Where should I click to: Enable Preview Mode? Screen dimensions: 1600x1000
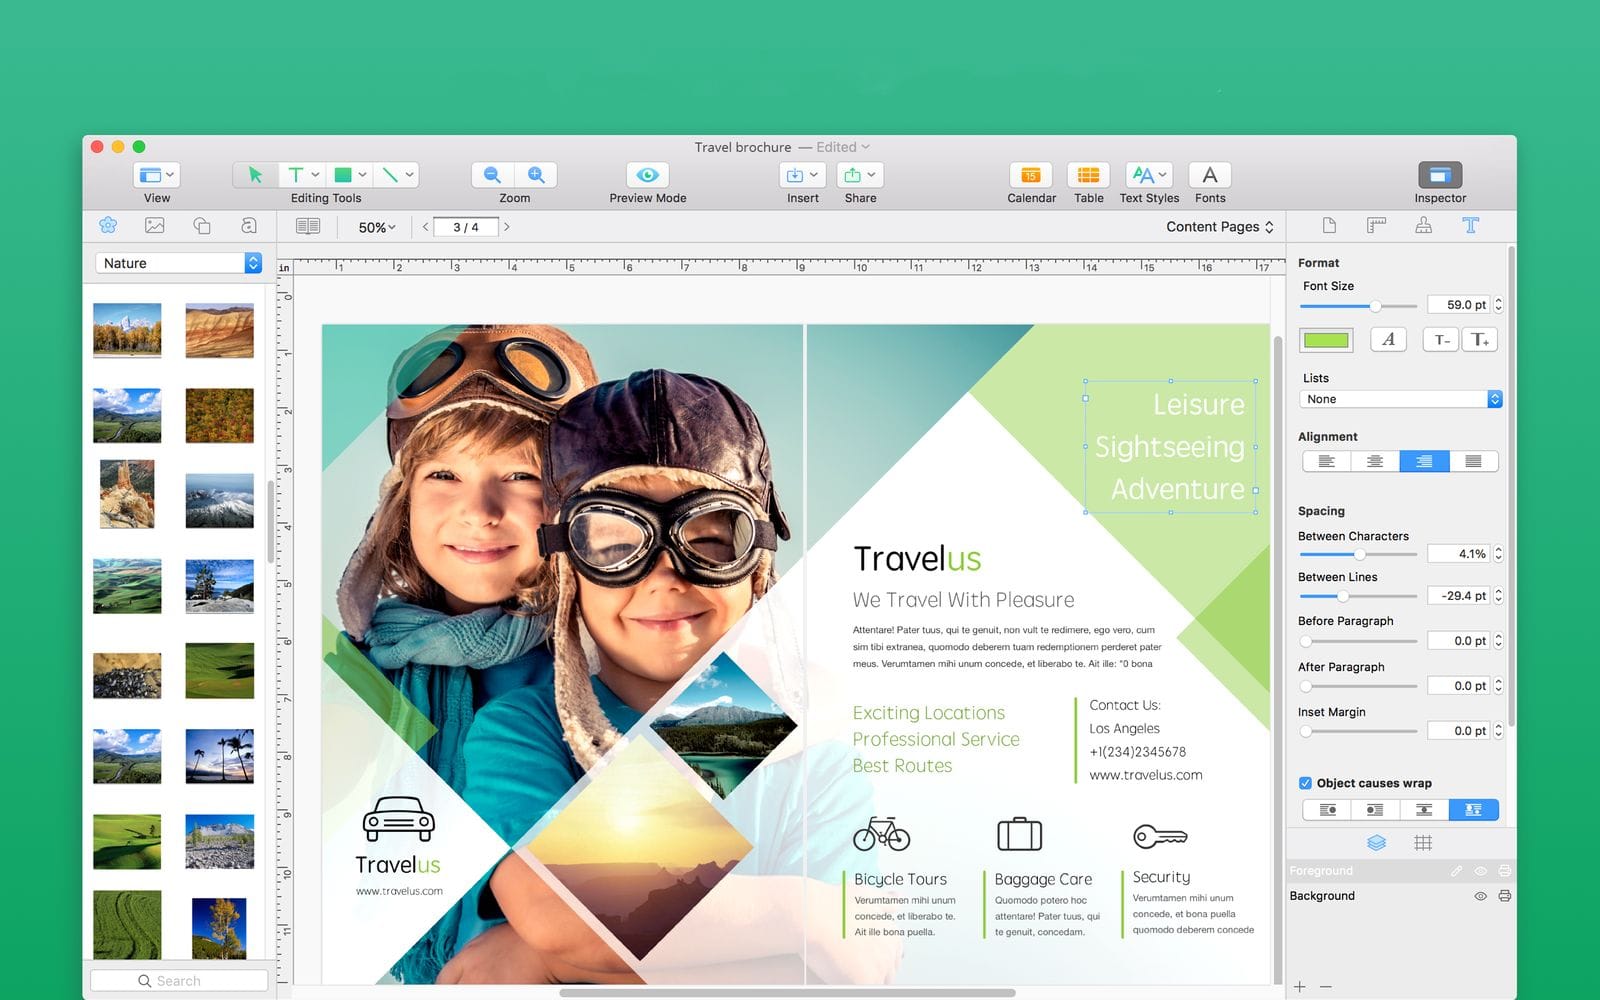647,175
